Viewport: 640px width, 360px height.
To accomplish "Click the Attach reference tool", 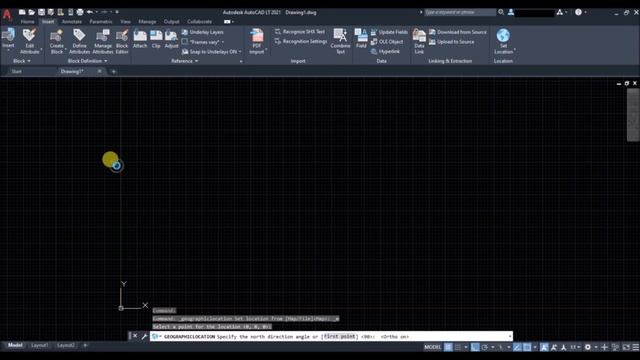I will pos(140,39).
